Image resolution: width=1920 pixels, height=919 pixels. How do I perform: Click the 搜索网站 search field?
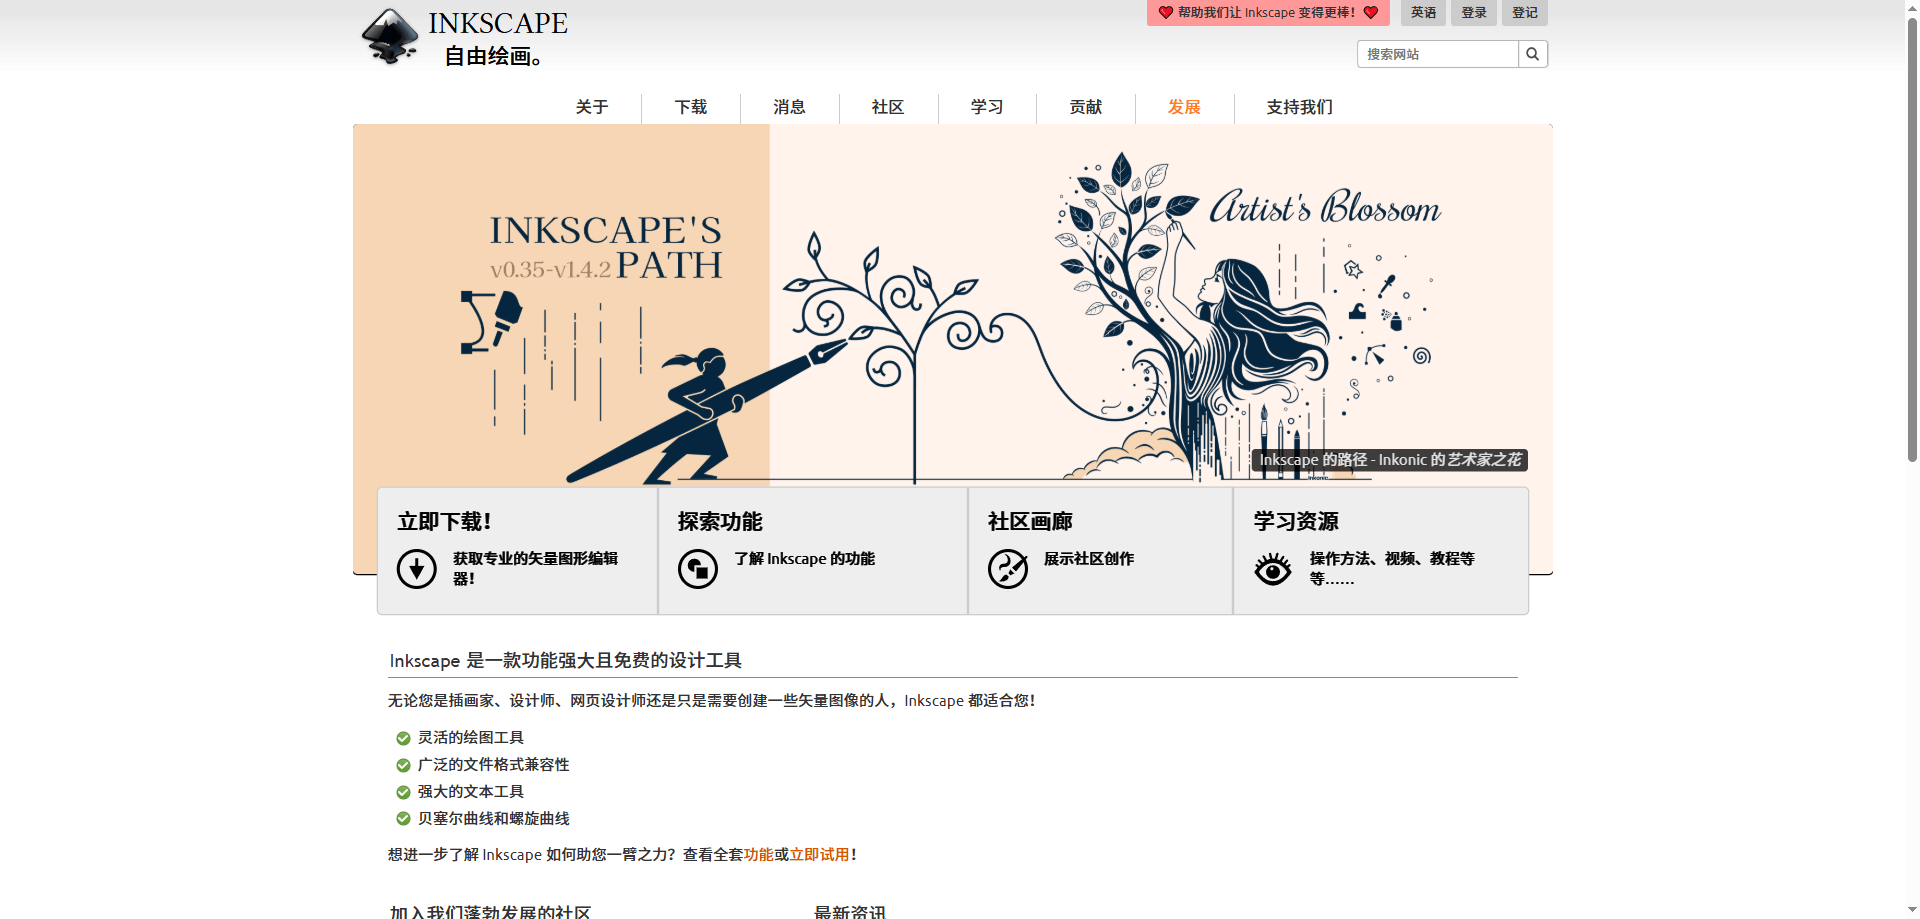tap(1437, 54)
